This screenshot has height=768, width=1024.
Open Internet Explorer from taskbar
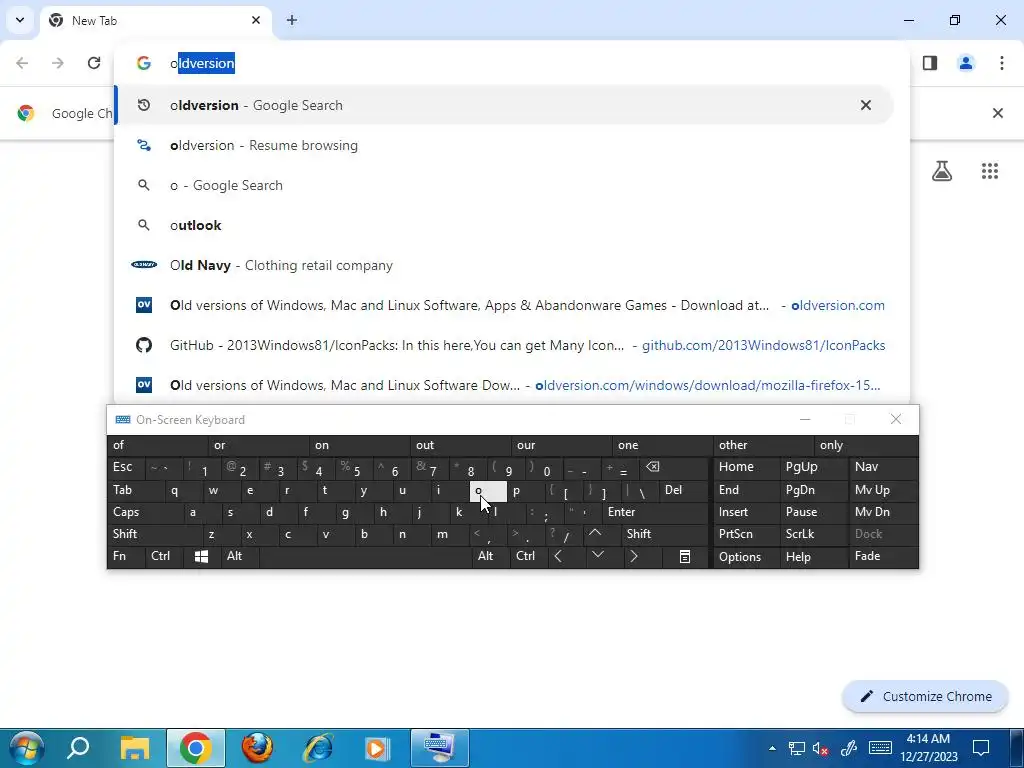tap(317, 748)
